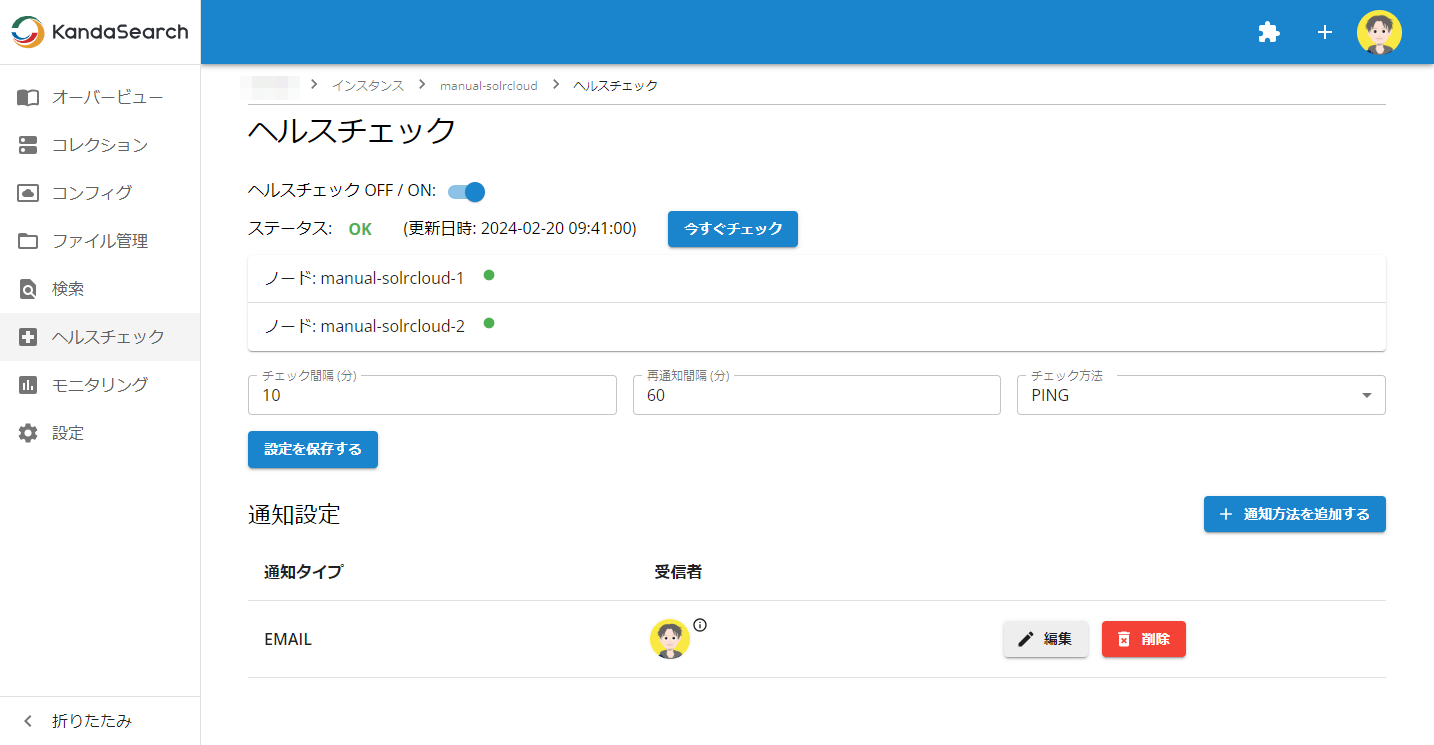Edit the EMAIL notification with 編集
1434x745 pixels.
point(1046,639)
